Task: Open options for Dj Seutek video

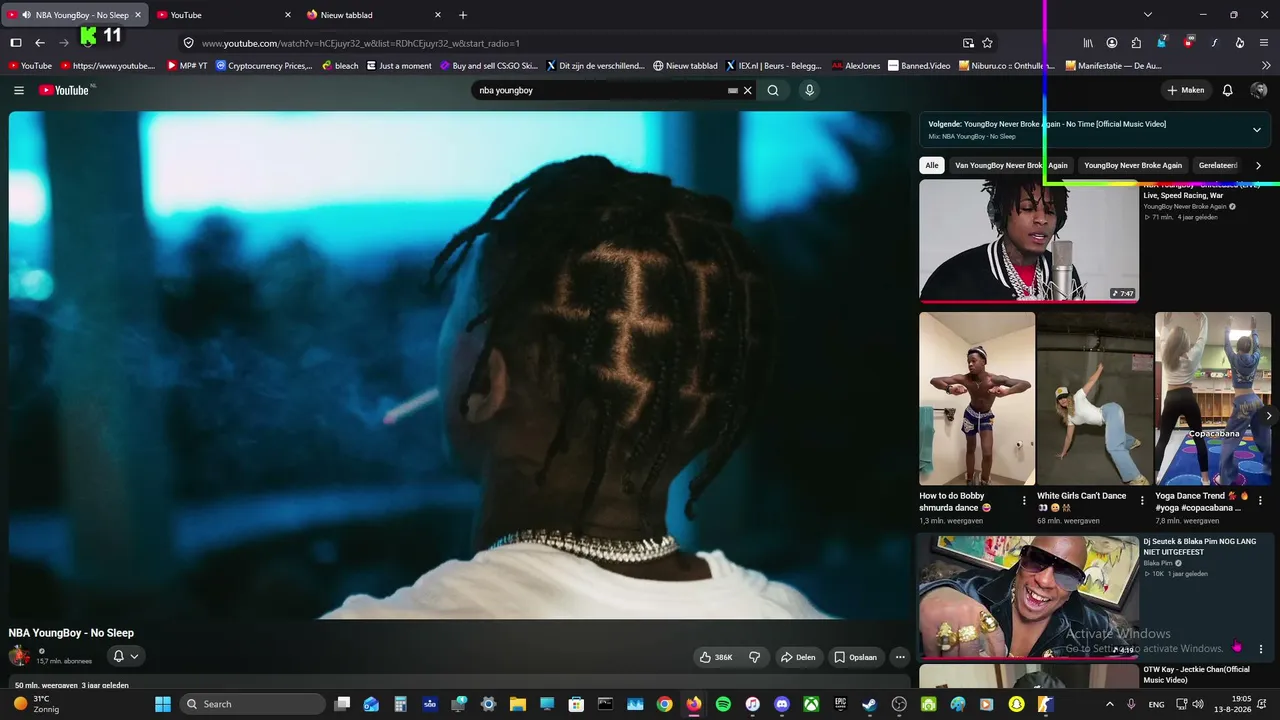Action: pos(1260,649)
